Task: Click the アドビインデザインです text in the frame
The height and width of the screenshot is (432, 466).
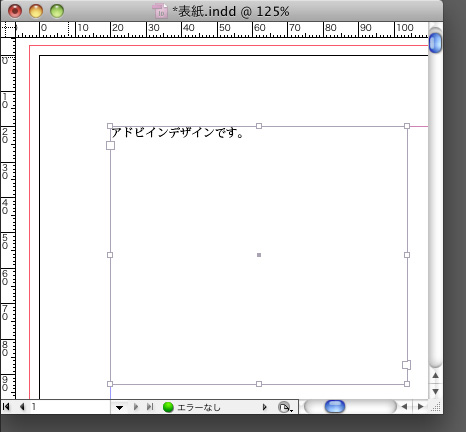Action: pos(177,133)
